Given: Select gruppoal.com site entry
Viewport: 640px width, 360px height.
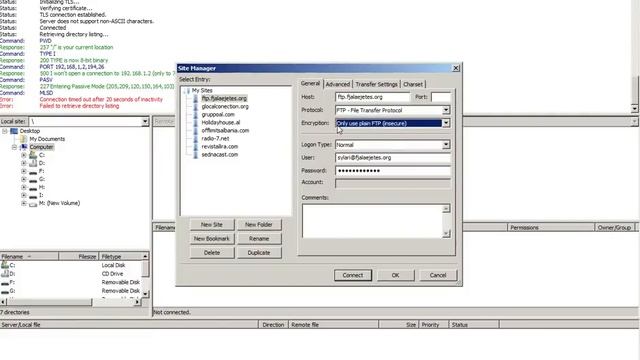Looking at the screenshot, I should coord(218,115).
